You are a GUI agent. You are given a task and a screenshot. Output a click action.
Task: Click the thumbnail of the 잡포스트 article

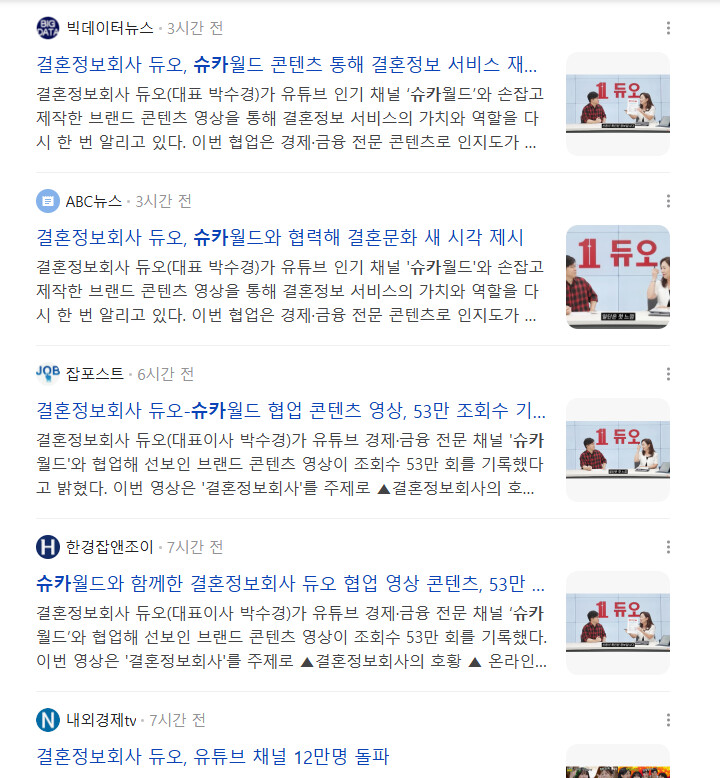(618, 450)
